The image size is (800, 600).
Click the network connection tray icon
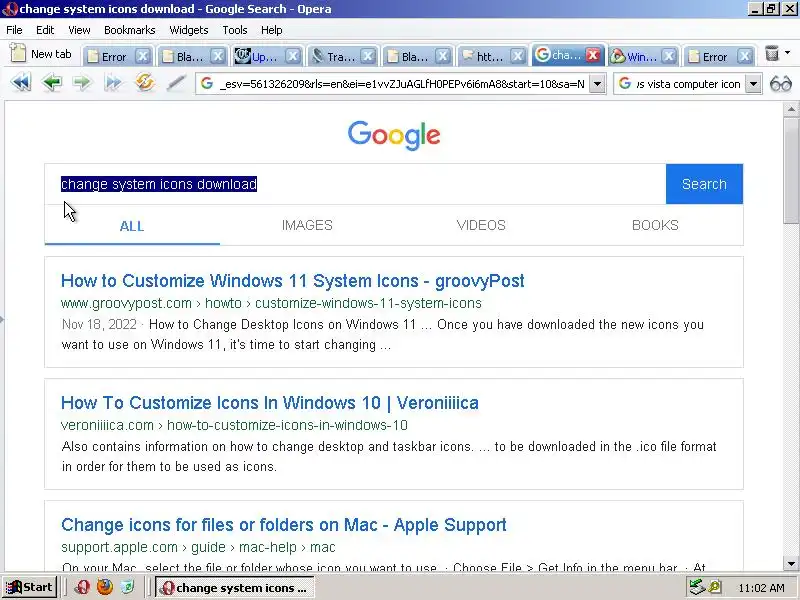tap(696, 587)
